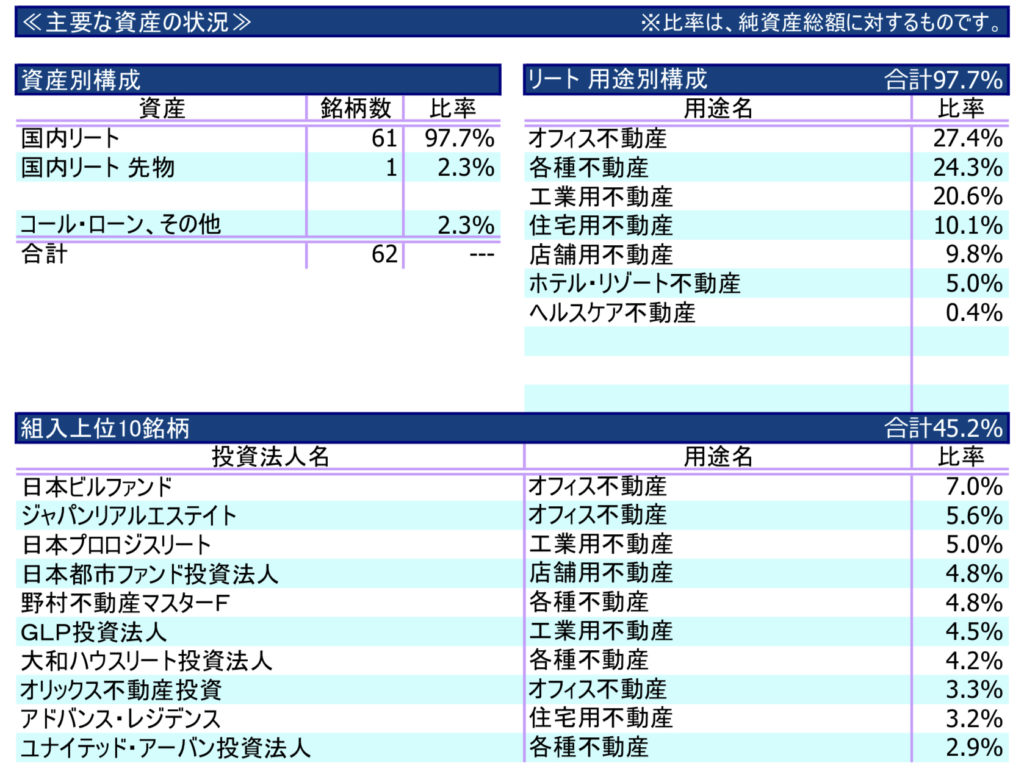Click the 合計45.2% total in holdings header
Viewport: 1024px width, 774px height.
point(943,428)
